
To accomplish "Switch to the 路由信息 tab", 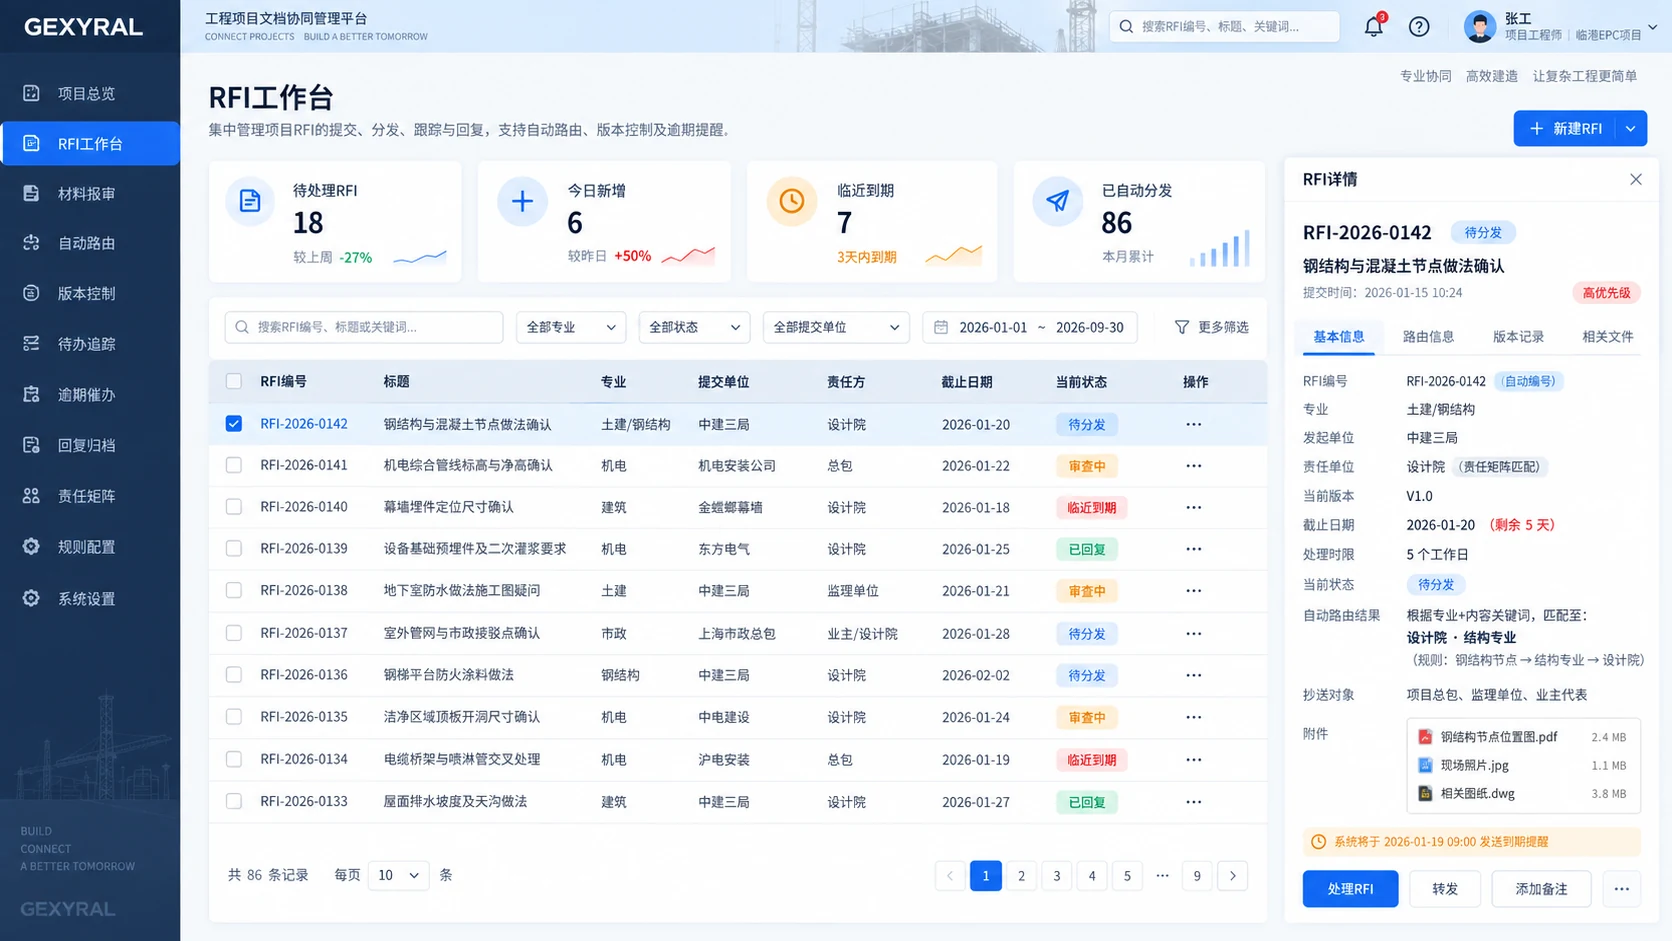I will click(x=1428, y=337).
